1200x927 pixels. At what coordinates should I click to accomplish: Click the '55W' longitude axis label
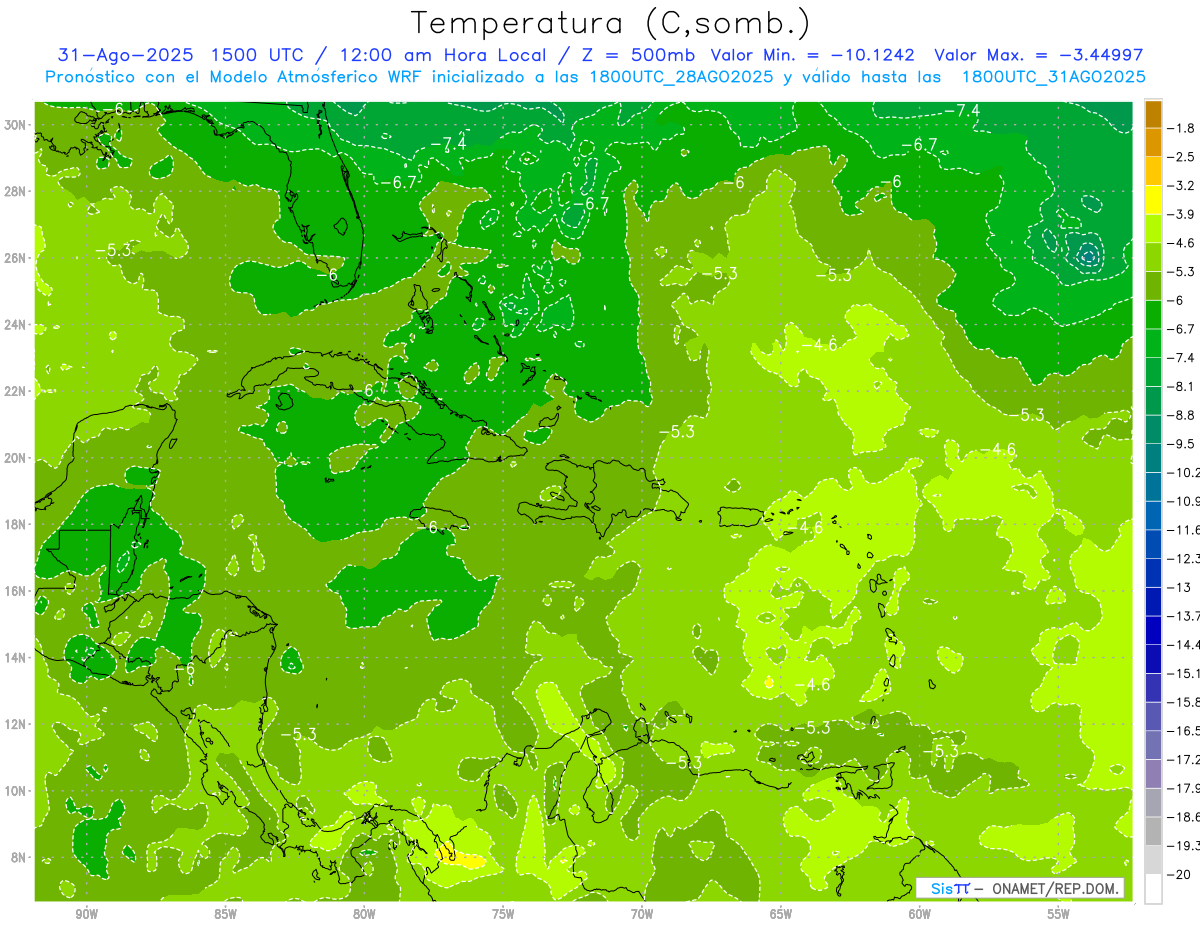pyautogui.click(x=1059, y=914)
